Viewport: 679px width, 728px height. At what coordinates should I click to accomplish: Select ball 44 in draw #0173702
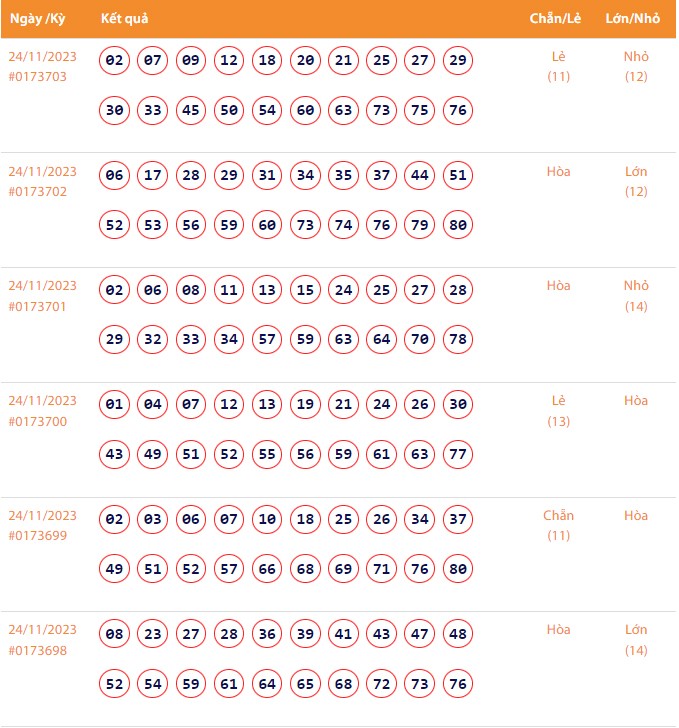coord(420,176)
